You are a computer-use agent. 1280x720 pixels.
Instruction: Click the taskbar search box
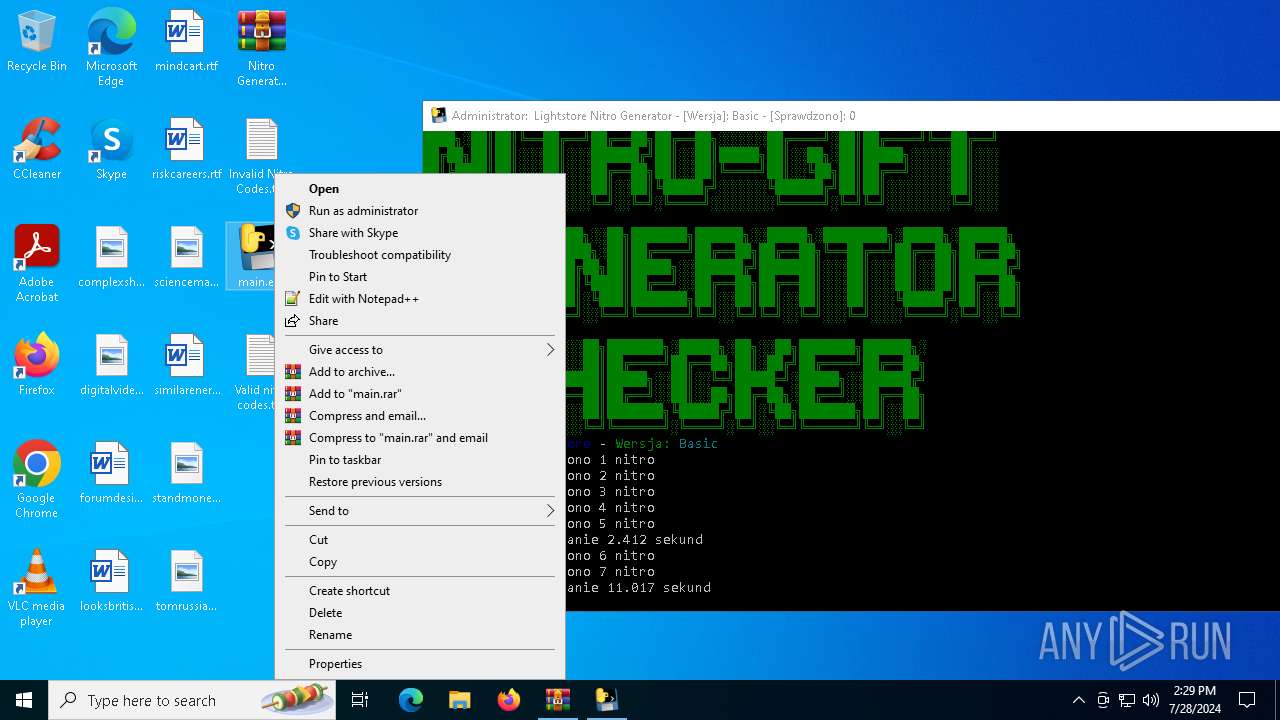click(x=192, y=700)
